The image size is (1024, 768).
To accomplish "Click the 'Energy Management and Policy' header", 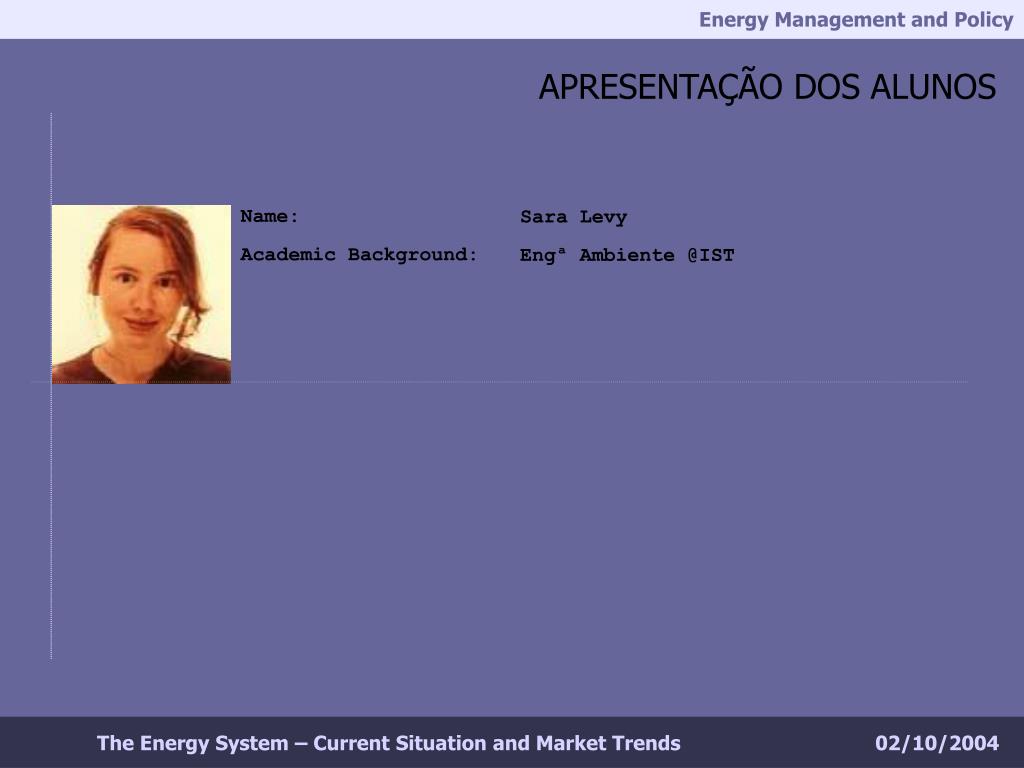I will tap(856, 20).
